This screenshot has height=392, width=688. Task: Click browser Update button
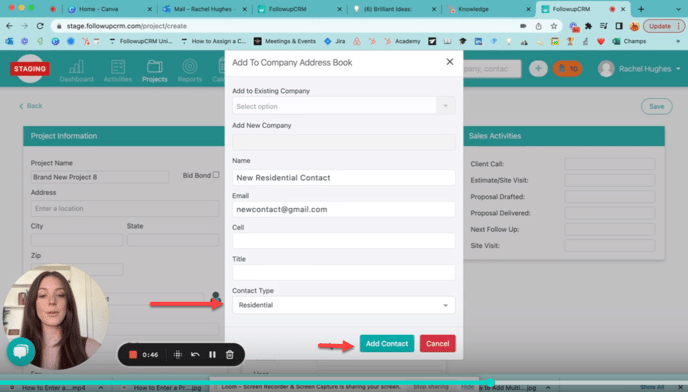tap(663, 26)
